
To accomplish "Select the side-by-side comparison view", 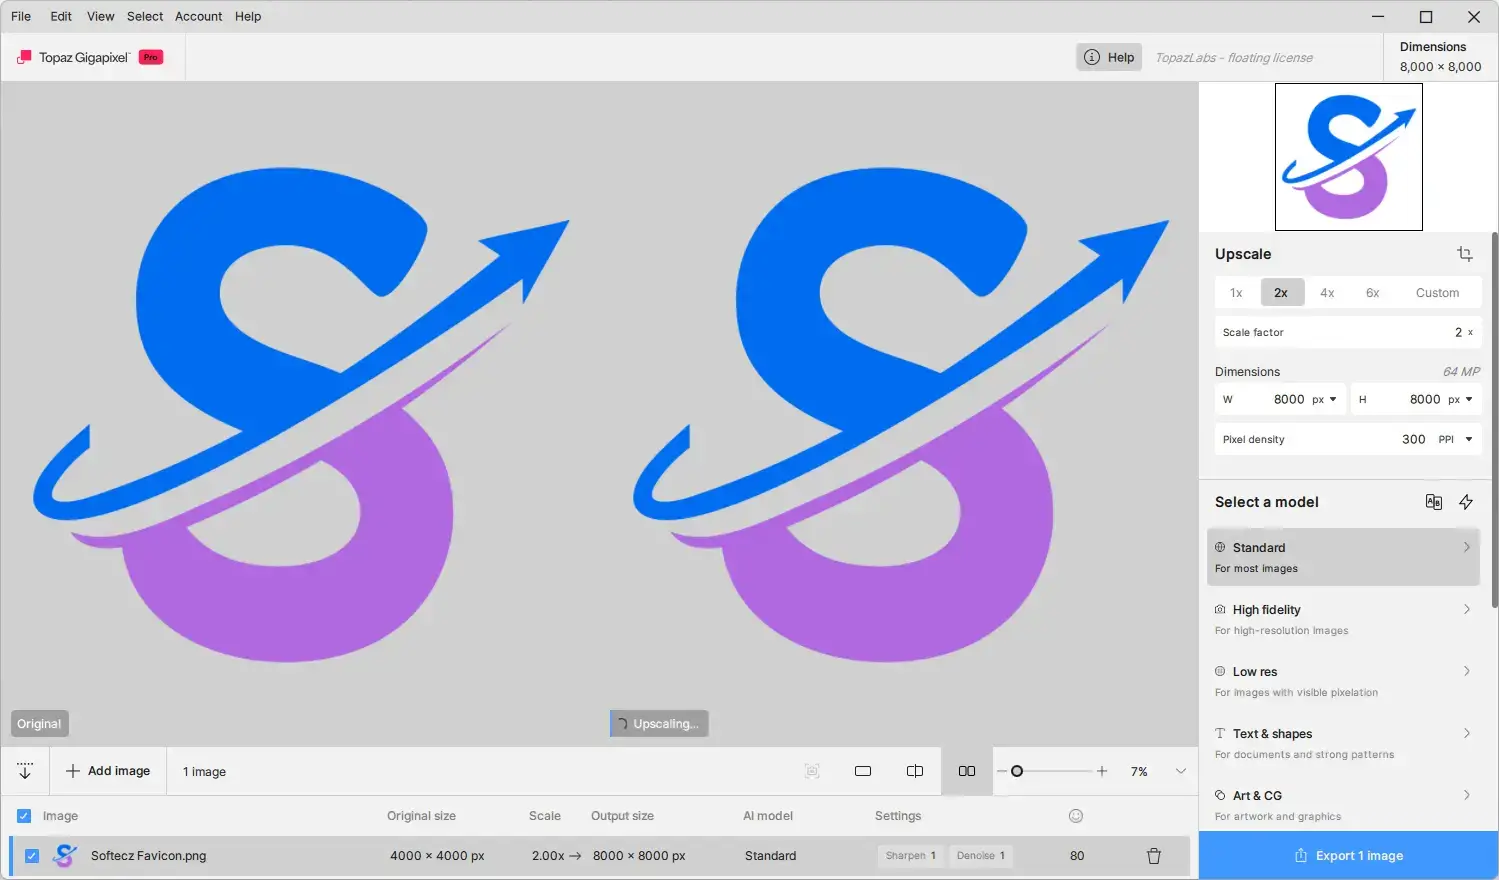I will 967,771.
